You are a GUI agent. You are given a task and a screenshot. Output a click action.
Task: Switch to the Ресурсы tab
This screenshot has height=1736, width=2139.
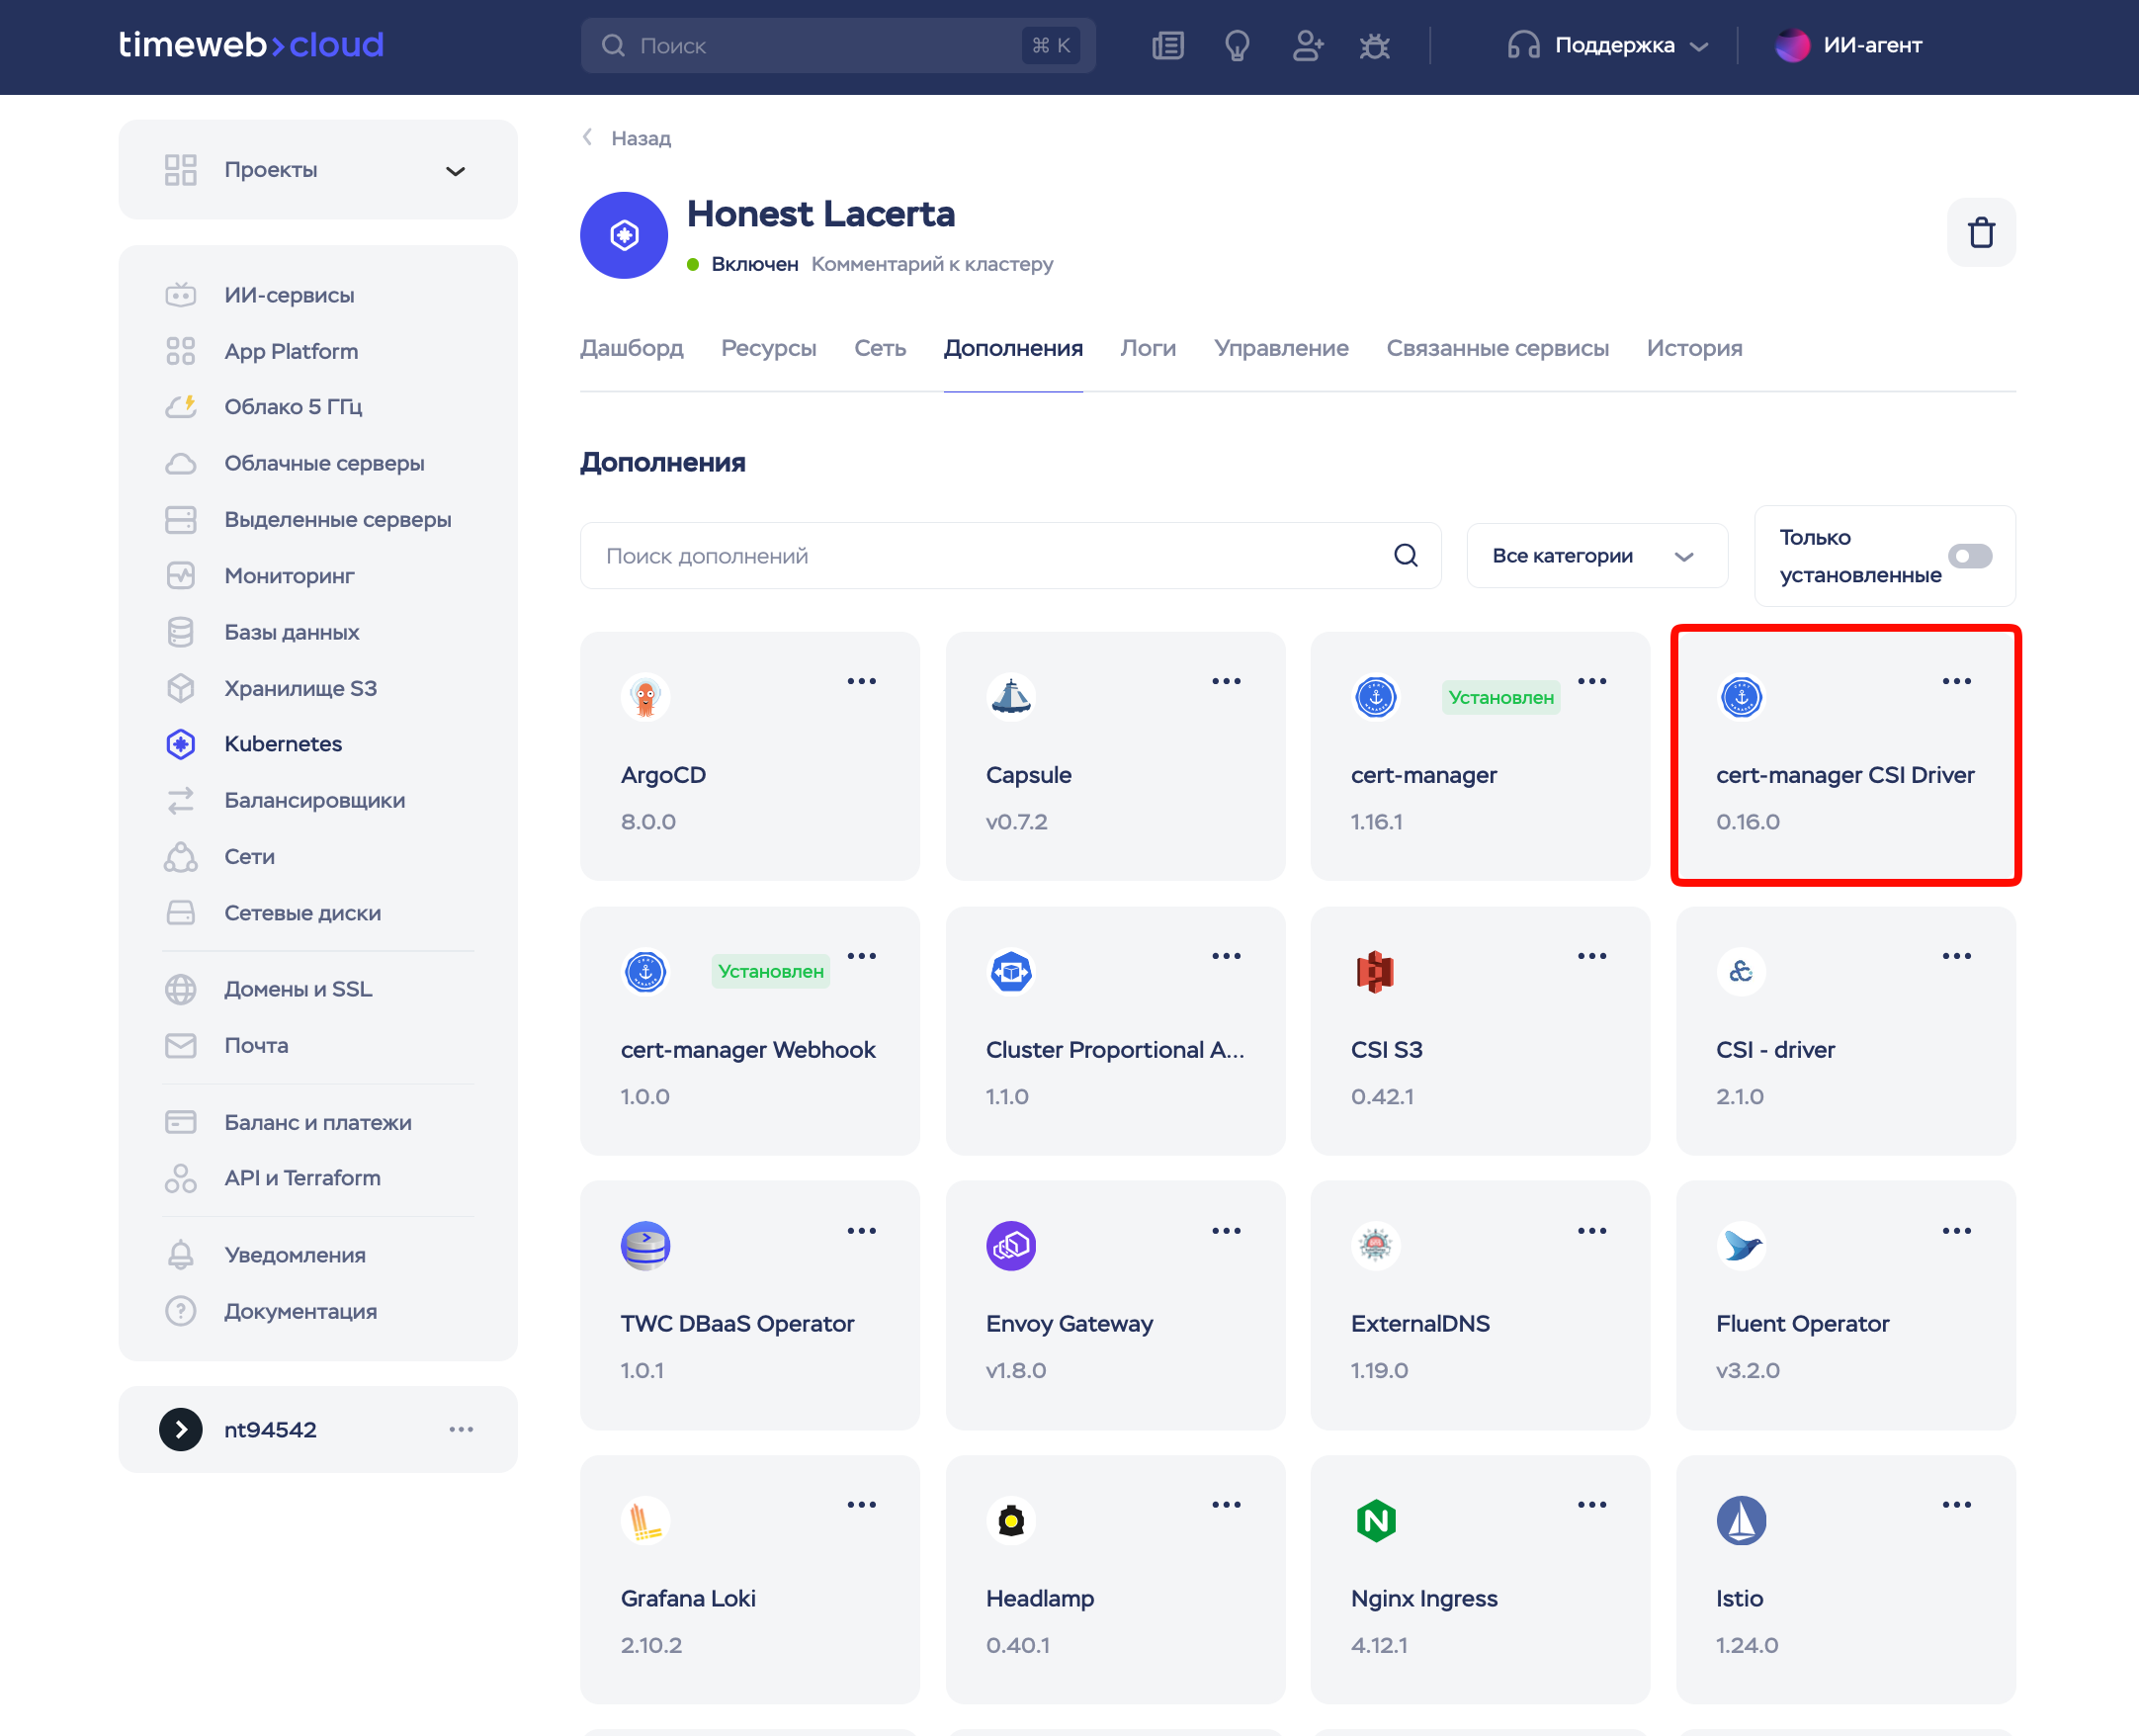769,348
